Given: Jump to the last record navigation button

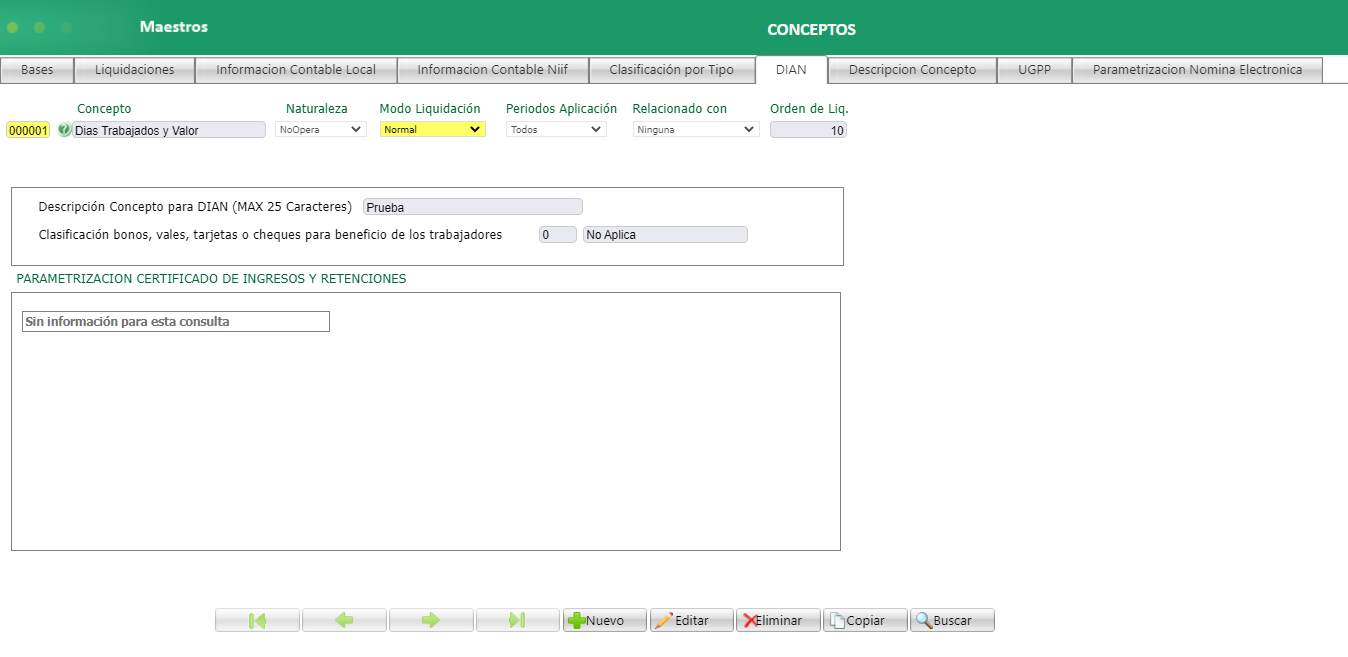Looking at the screenshot, I should 518,620.
